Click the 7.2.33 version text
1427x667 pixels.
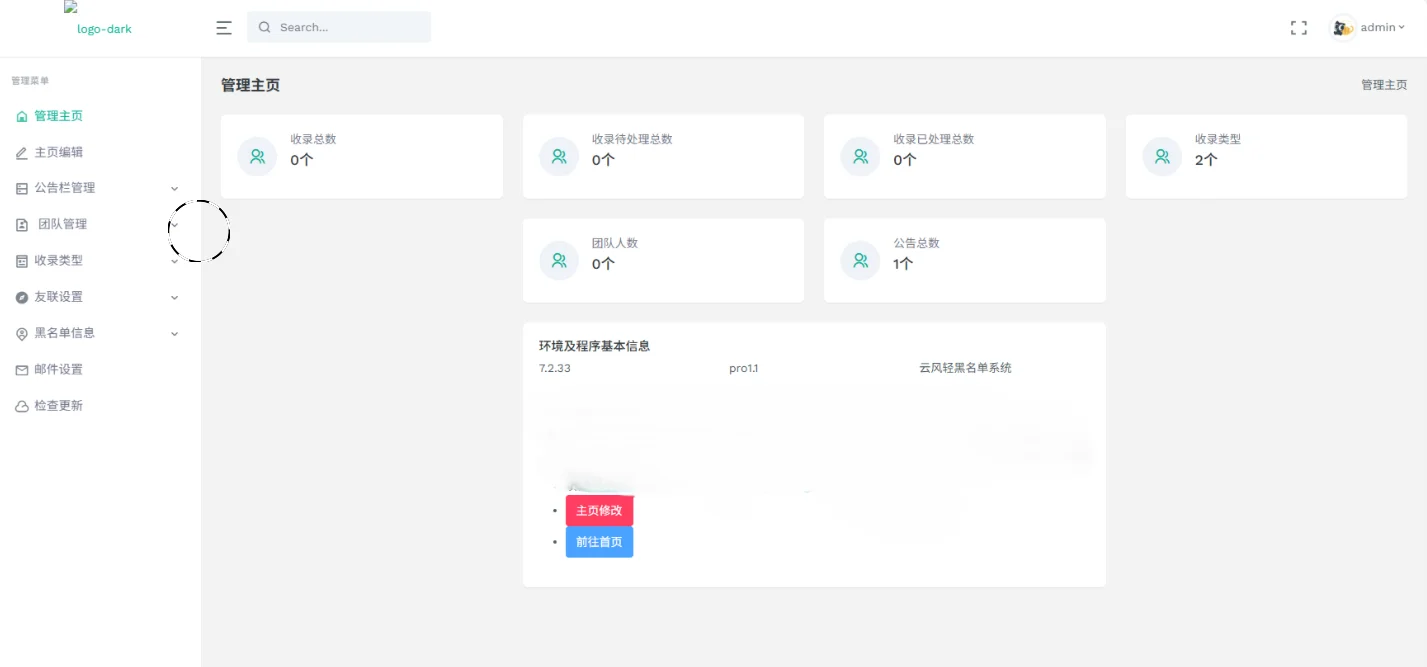[x=555, y=368]
